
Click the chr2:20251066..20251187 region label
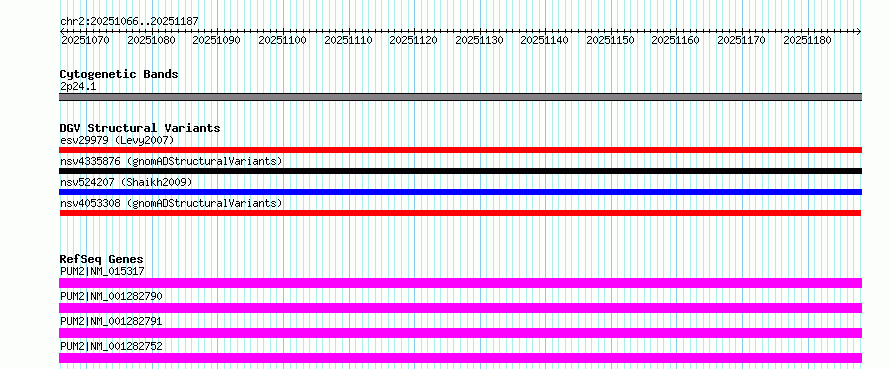(x=129, y=21)
